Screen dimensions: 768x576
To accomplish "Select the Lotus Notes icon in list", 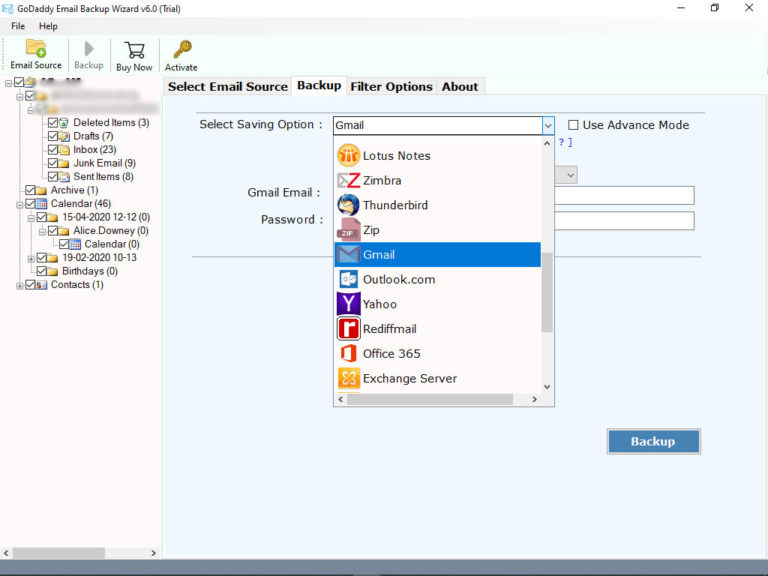I will click(348, 156).
